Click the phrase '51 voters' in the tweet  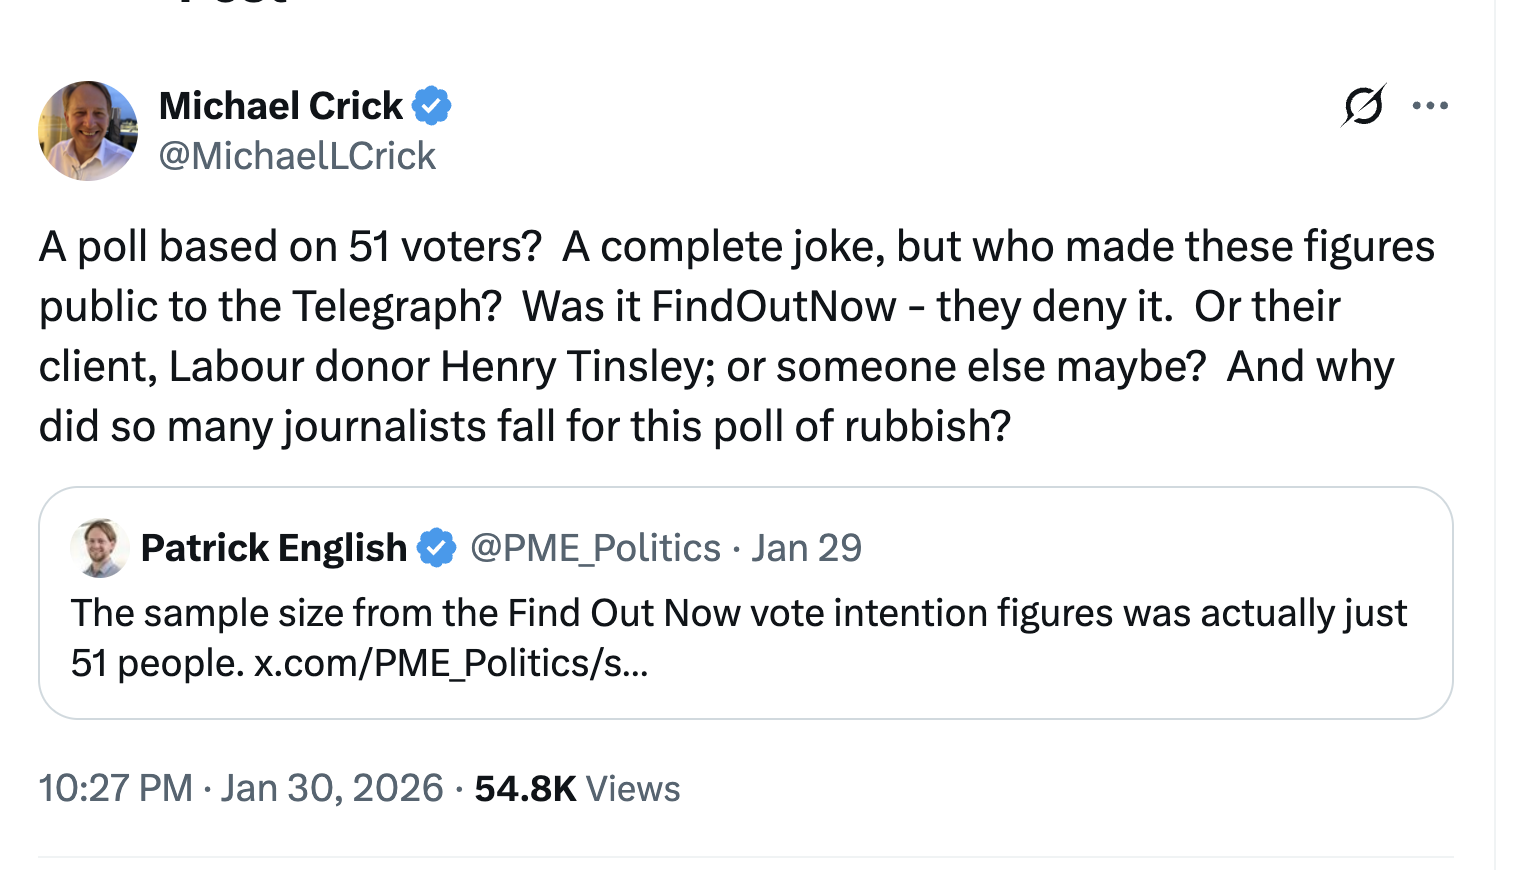tap(444, 247)
